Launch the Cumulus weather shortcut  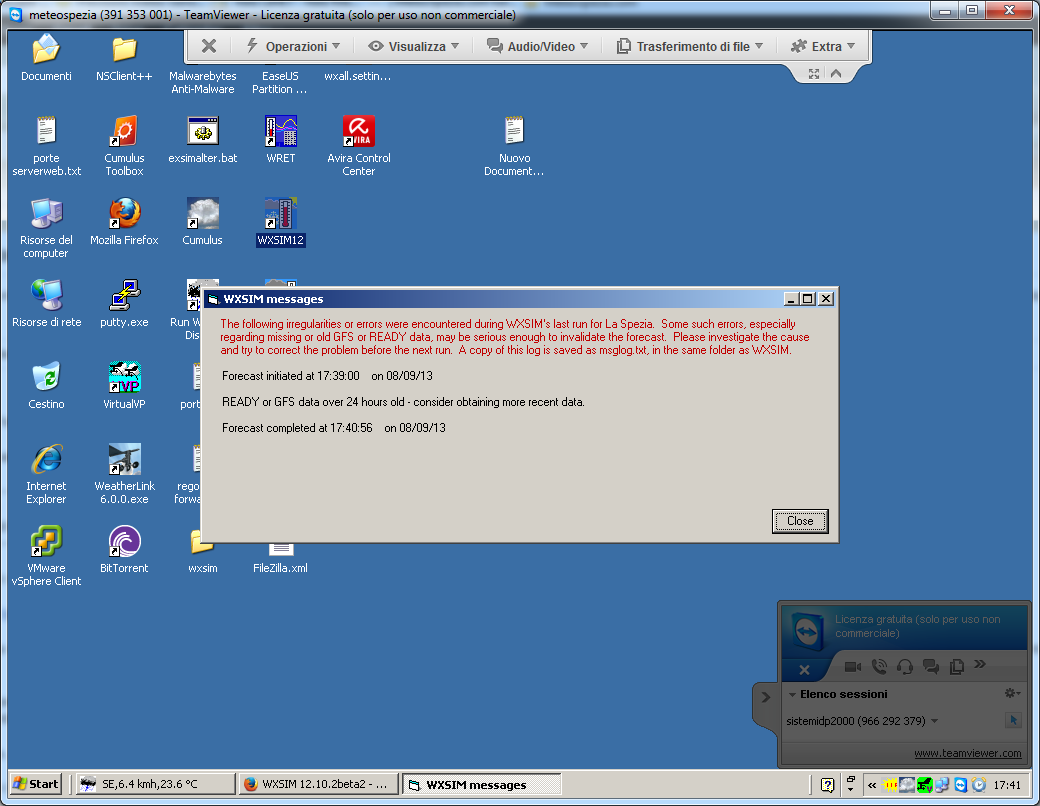click(x=202, y=214)
